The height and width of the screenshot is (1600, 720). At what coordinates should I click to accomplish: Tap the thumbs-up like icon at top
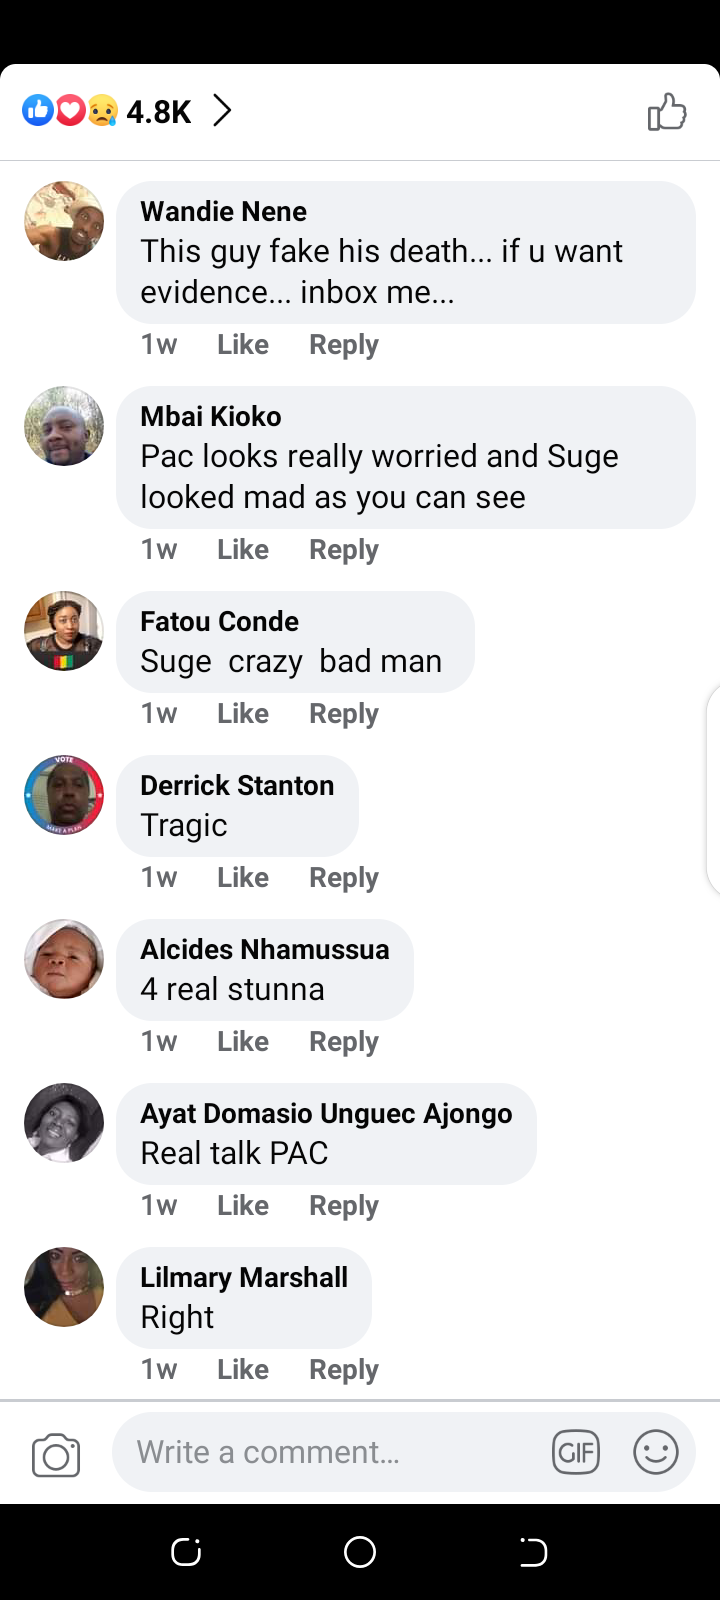pyautogui.click(x=667, y=112)
